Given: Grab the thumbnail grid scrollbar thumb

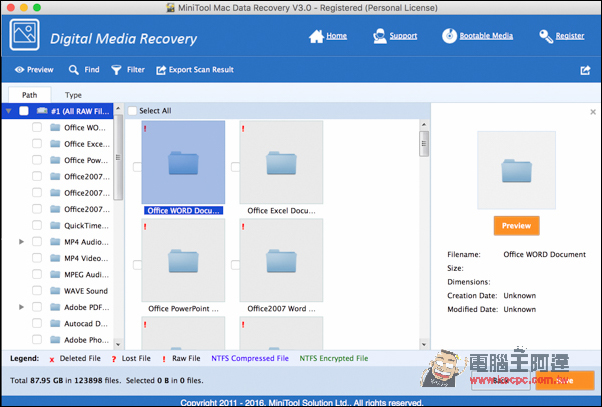Looking at the screenshot, I should pyautogui.click(x=424, y=144).
